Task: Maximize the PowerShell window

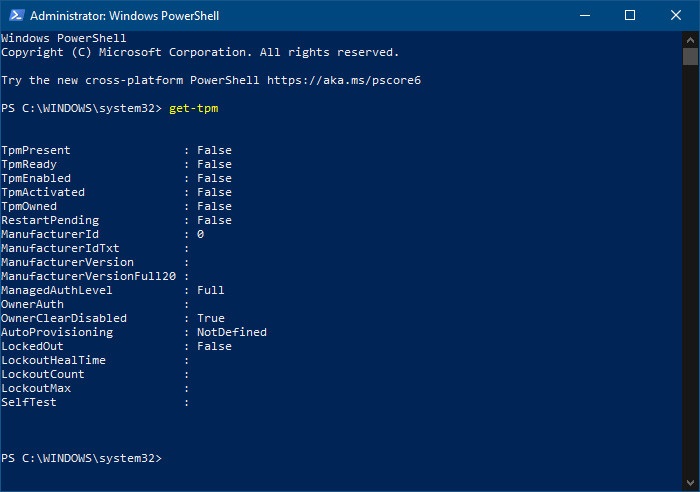Action: [630, 15]
